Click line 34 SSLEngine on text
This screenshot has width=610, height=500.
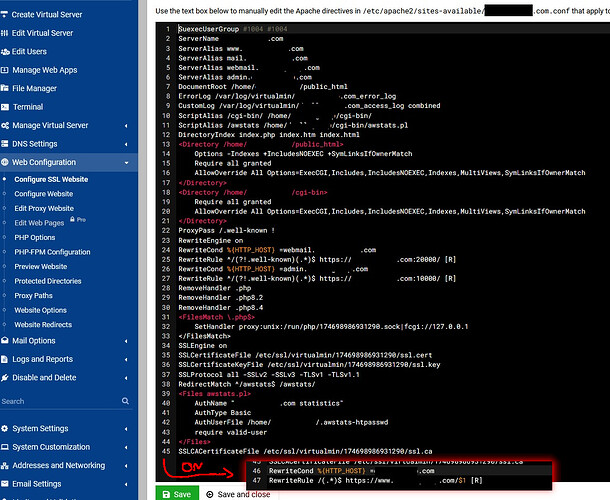(x=202, y=346)
